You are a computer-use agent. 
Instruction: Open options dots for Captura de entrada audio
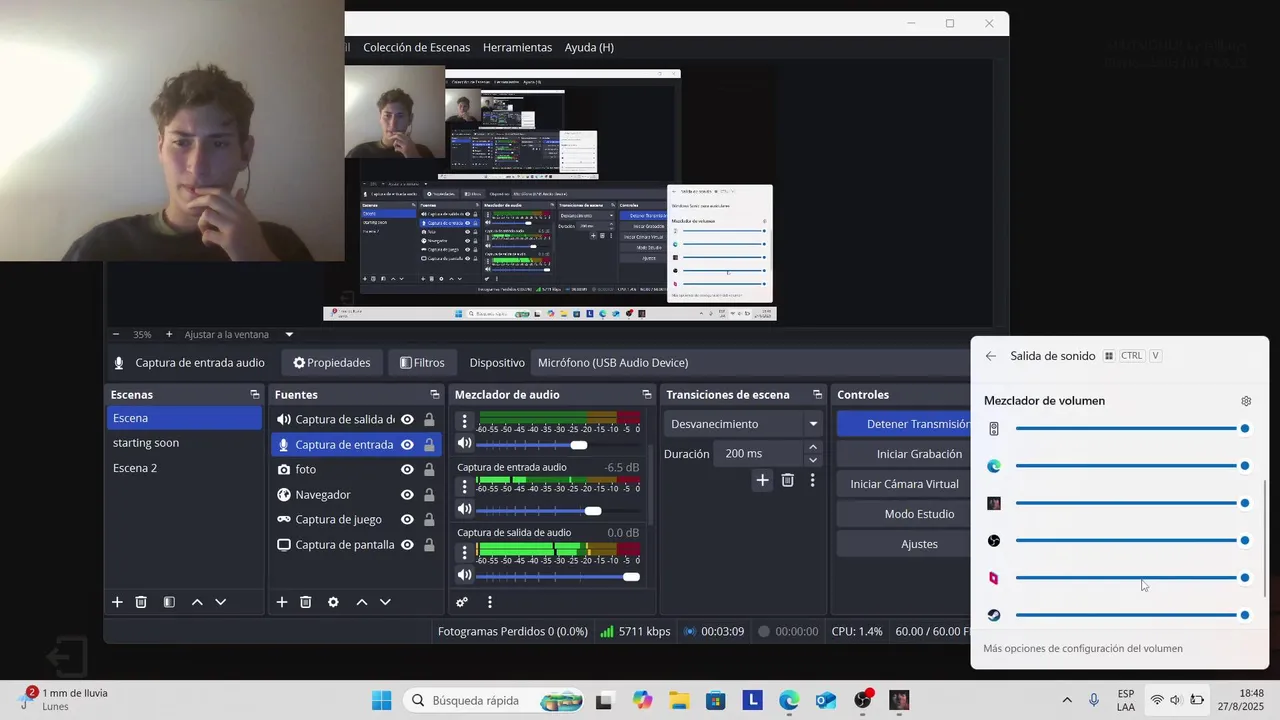(464, 487)
